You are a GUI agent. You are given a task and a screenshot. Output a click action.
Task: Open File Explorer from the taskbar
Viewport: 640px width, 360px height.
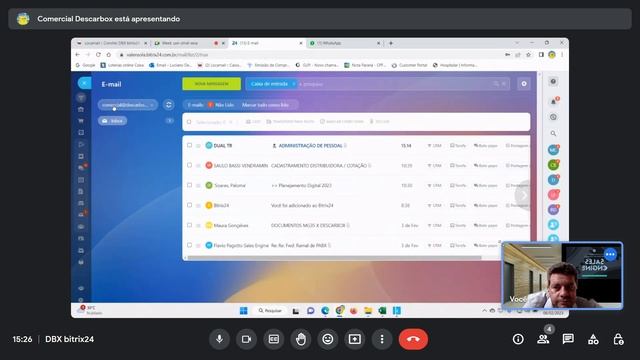tap(368, 311)
